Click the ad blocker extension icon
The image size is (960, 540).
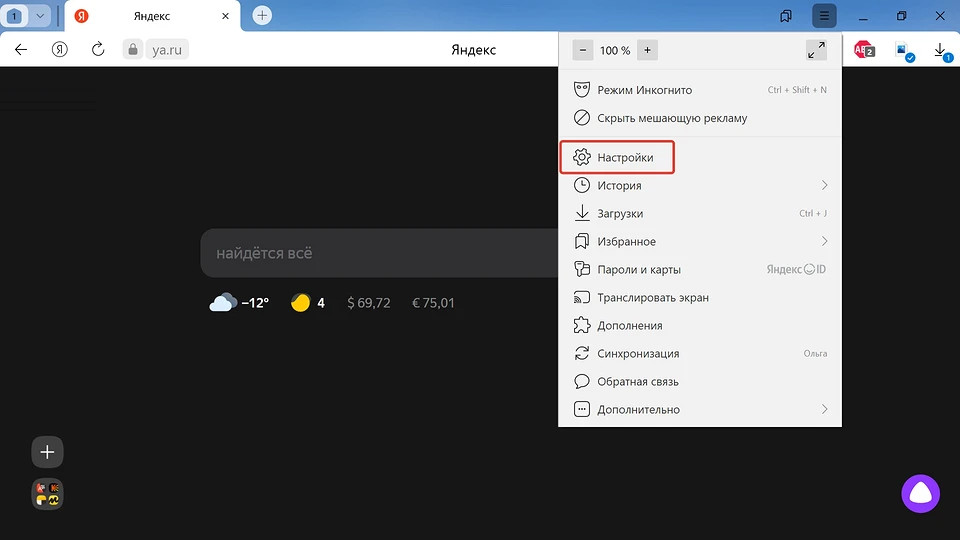[863, 50]
